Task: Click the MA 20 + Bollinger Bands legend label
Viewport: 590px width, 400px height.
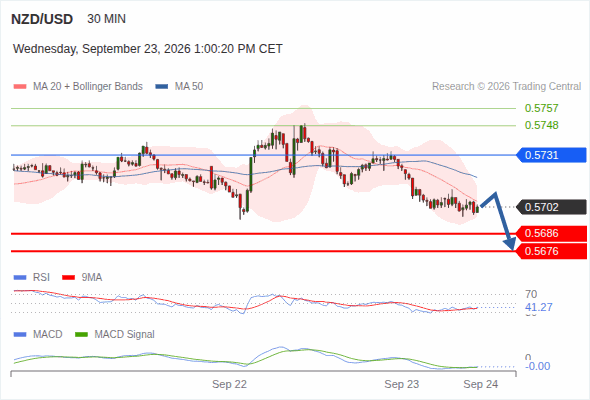Action: [88, 87]
